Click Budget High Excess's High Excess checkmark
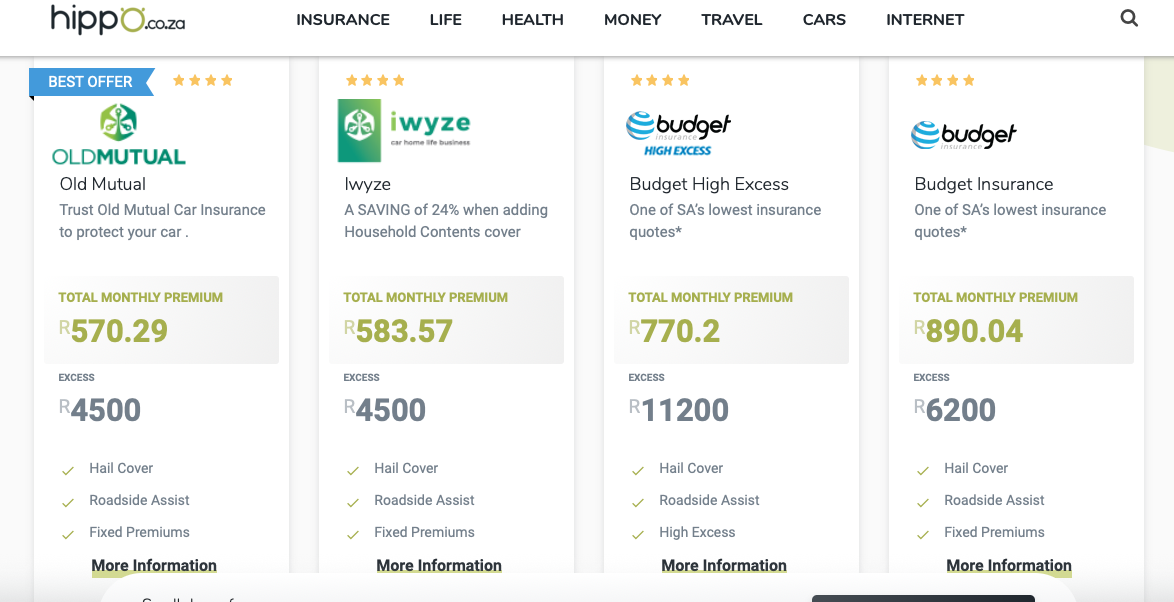The width and height of the screenshot is (1174, 602). [638, 534]
